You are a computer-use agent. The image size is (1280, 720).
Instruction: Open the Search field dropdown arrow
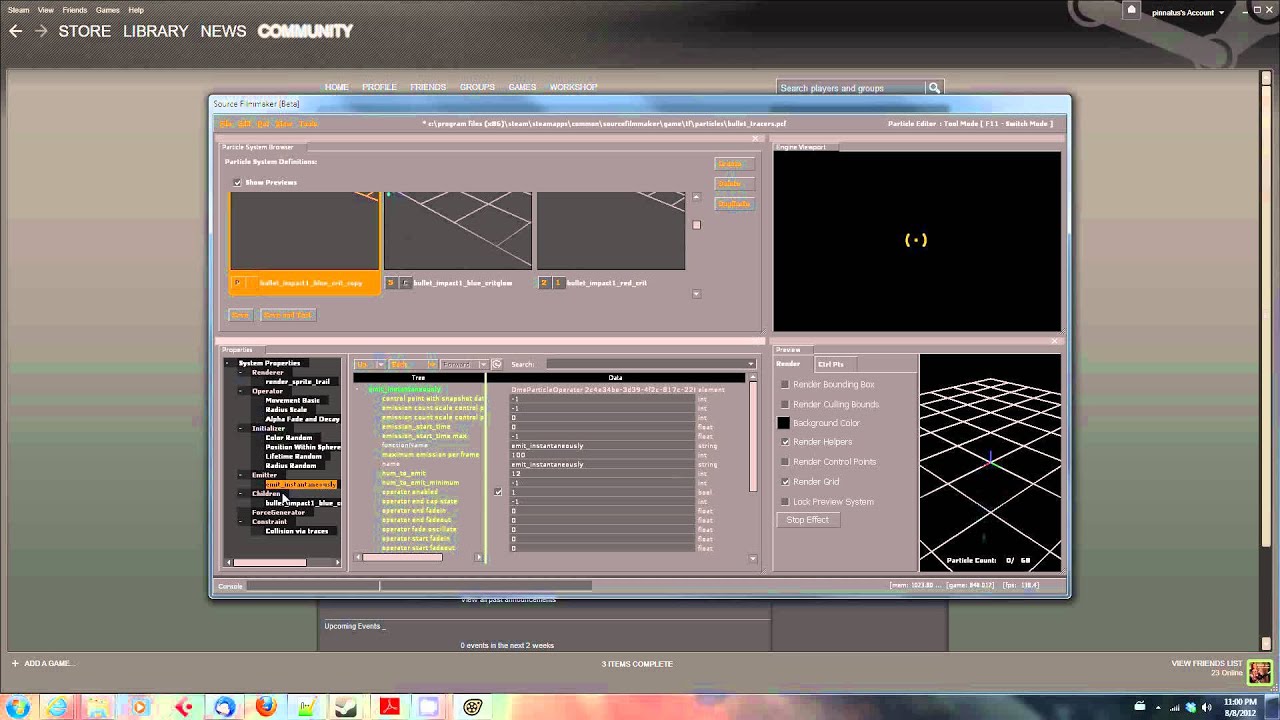tap(750, 364)
